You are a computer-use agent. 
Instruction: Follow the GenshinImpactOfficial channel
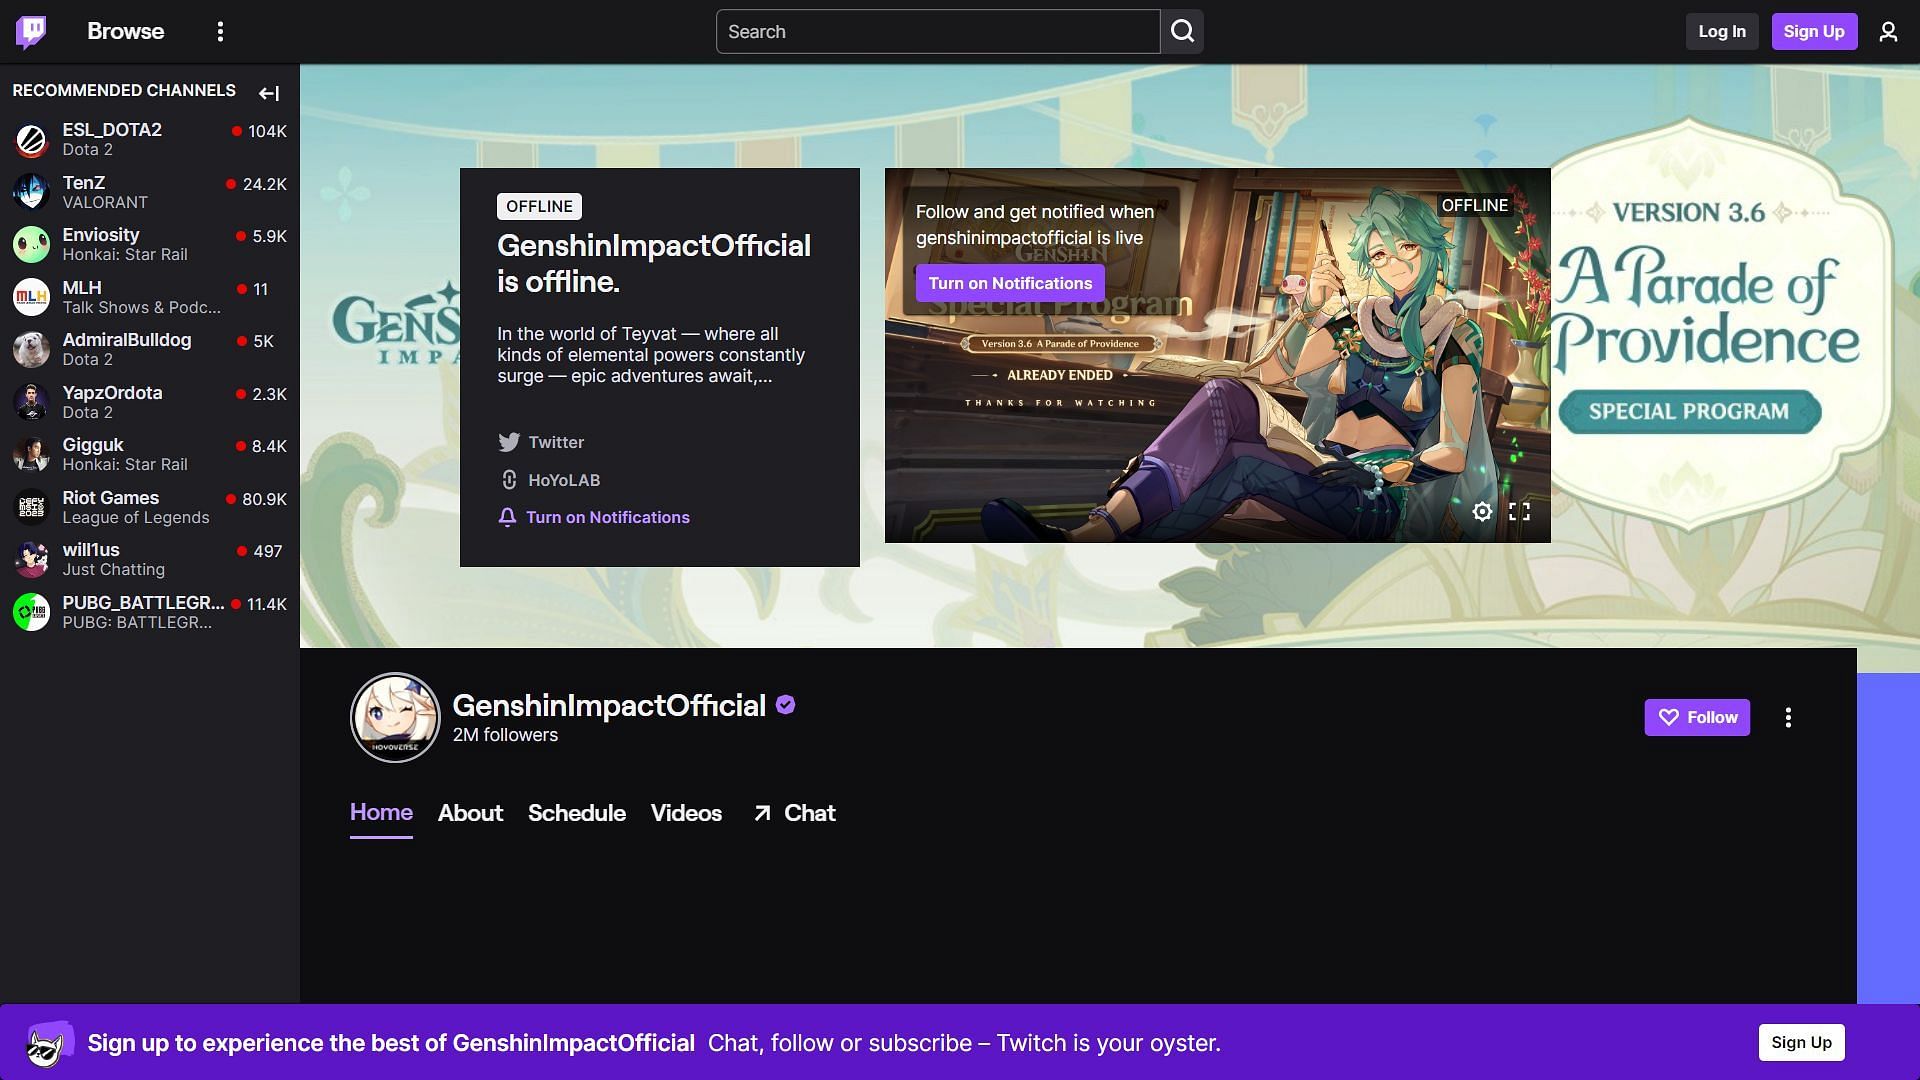click(x=1697, y=717)
